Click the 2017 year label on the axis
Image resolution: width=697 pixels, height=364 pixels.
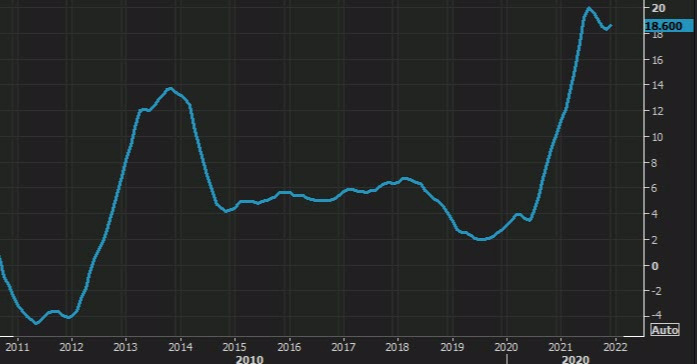click(x=343, y=347)
